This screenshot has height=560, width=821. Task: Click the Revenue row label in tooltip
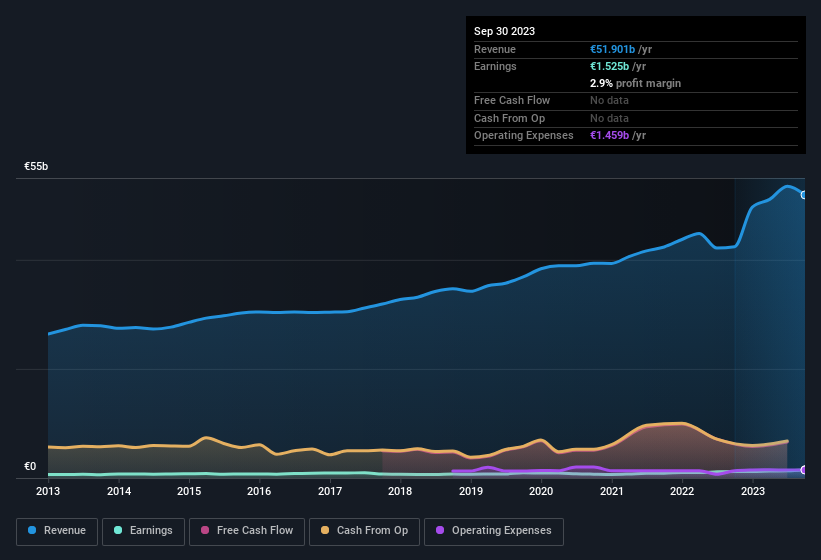click(495, 49)
